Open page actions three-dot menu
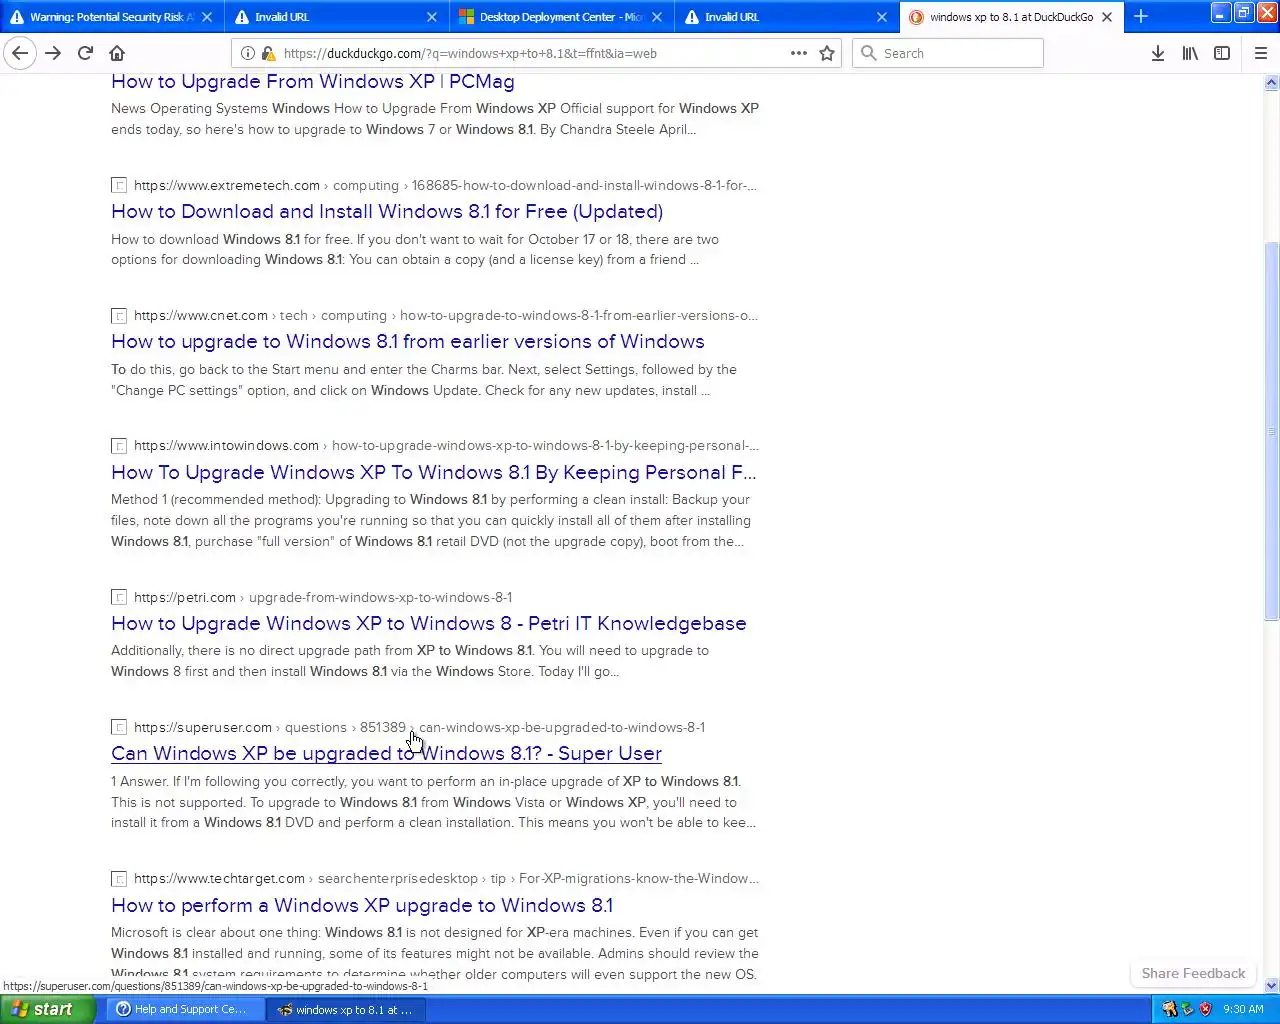1280x1024 pixels. pos(798,53)
